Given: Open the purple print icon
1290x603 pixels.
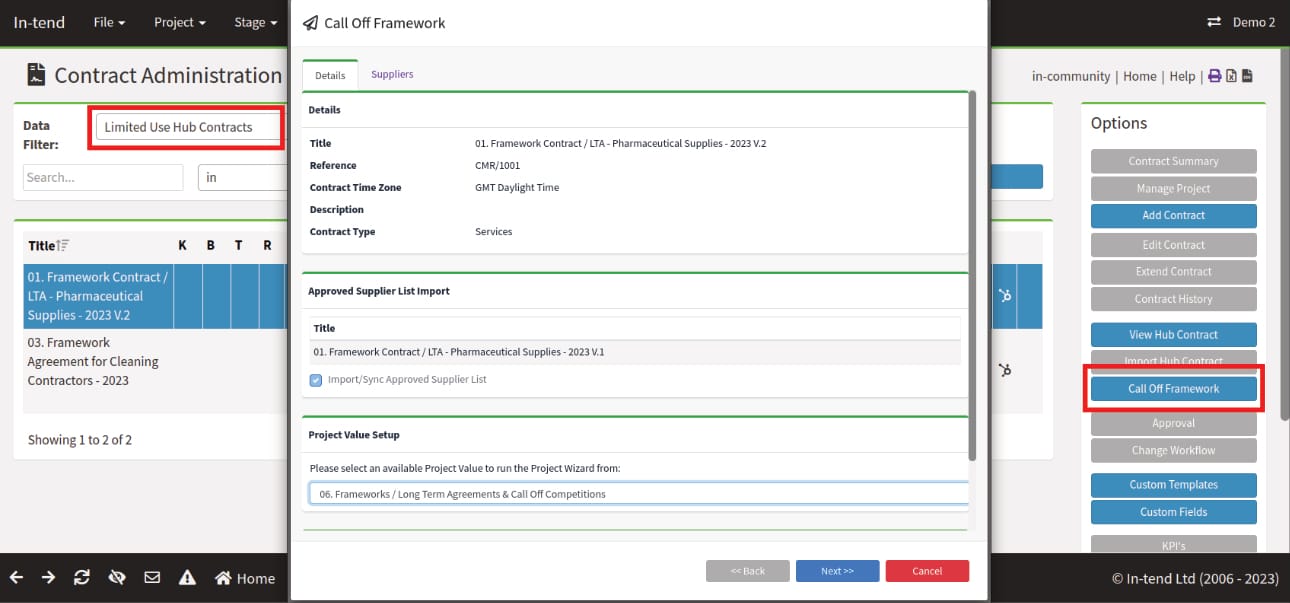Looking at the screenshot, I should 1215,76.
